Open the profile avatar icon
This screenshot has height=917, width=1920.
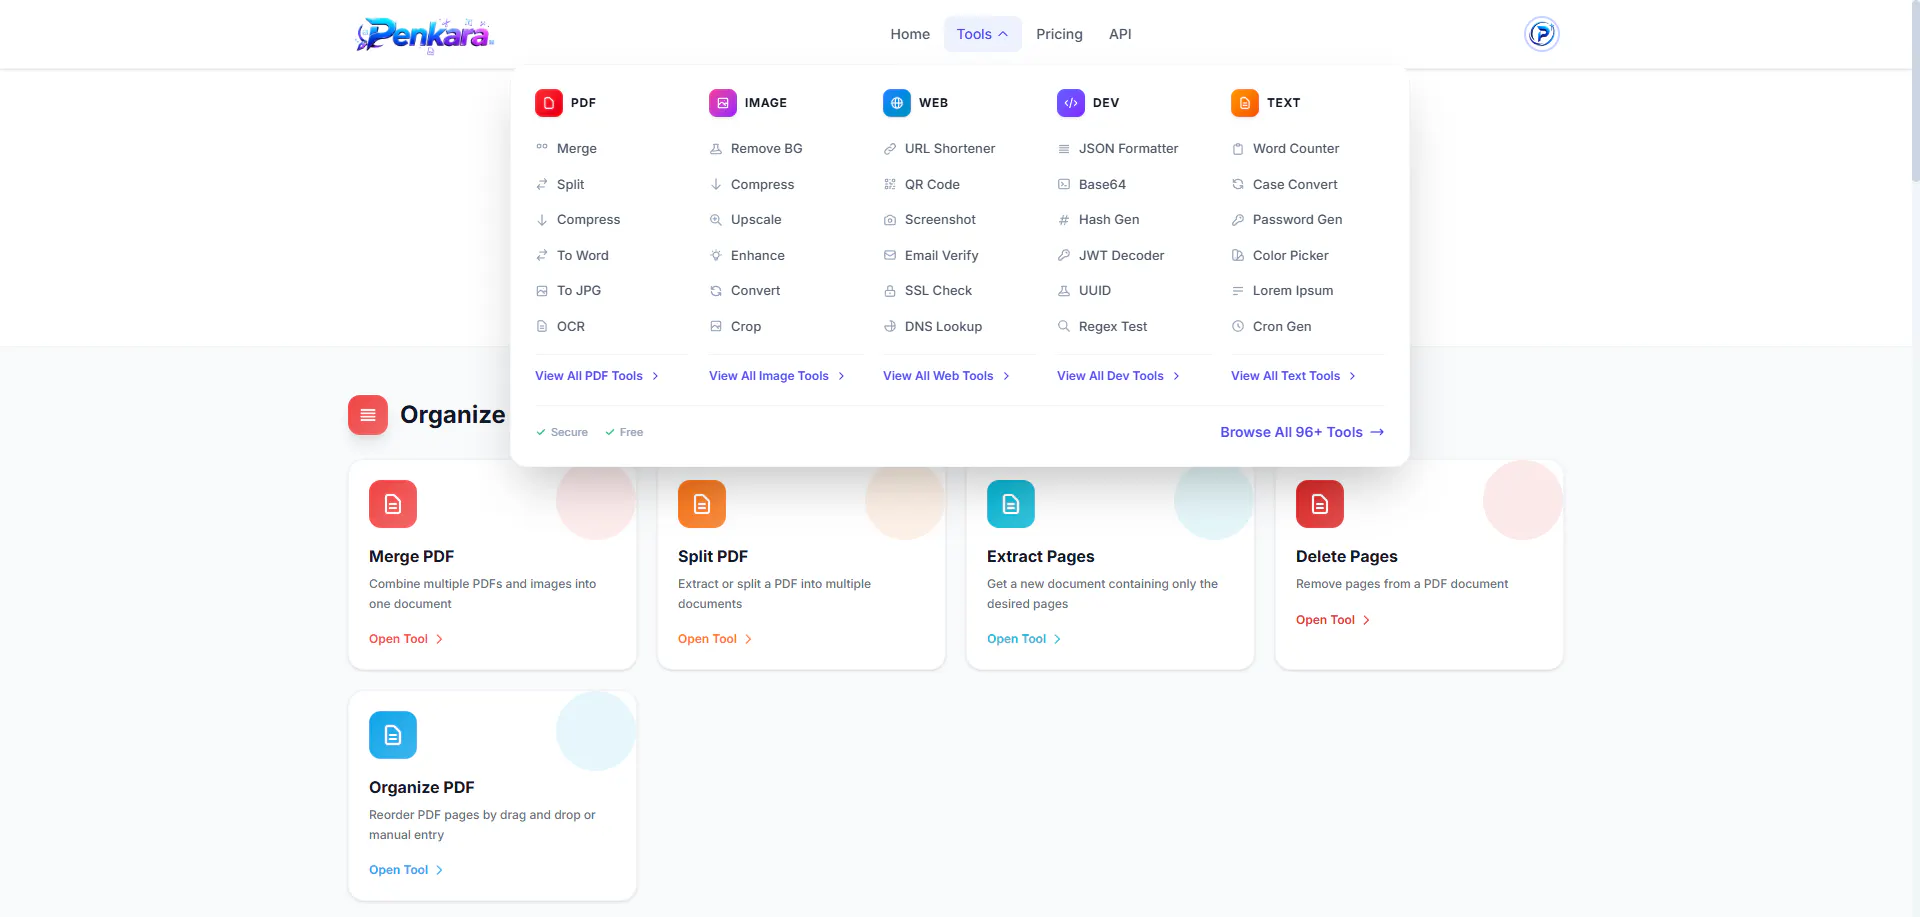coord(1542,34)
